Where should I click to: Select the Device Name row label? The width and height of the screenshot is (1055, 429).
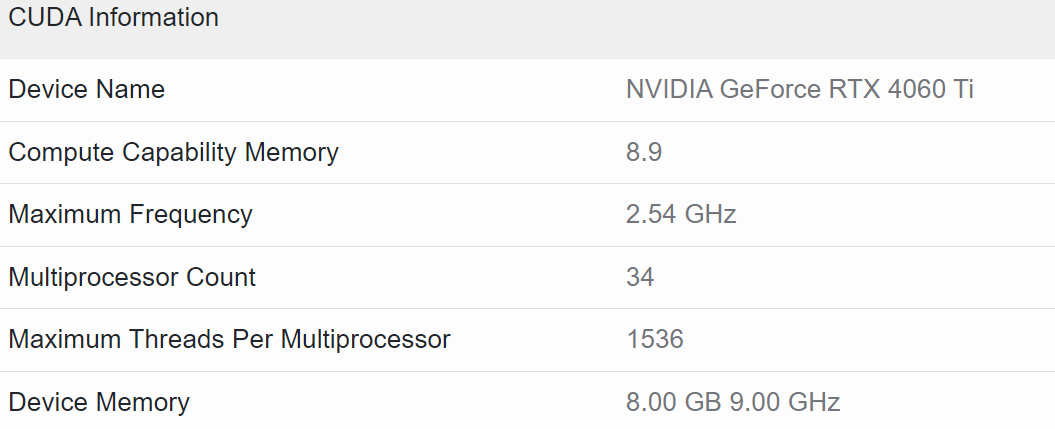(x=86, y=90)
